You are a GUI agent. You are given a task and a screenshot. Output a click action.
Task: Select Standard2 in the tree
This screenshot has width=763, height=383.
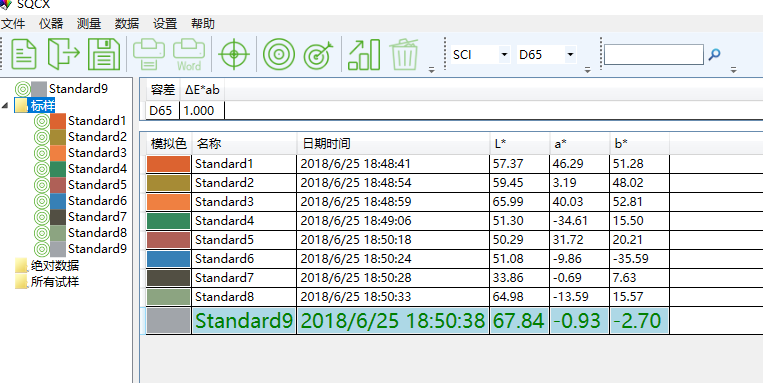pyautogui.click(x=97, y=137)
